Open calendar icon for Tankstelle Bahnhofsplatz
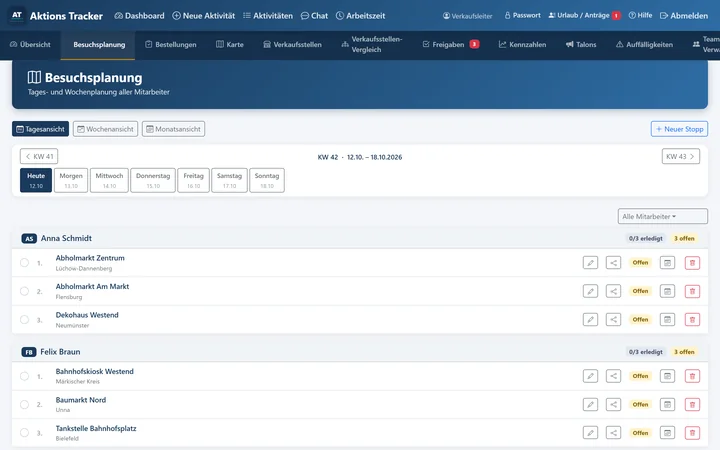720x450 pixels. [x=667, y=433]
